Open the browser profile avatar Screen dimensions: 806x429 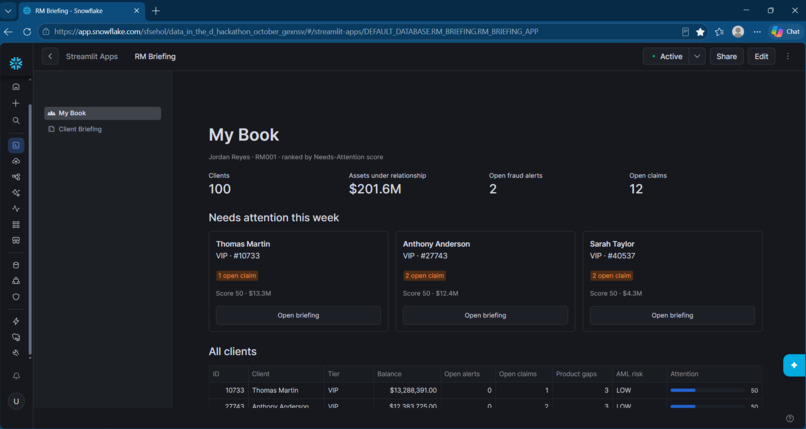(x=738, y=32)
